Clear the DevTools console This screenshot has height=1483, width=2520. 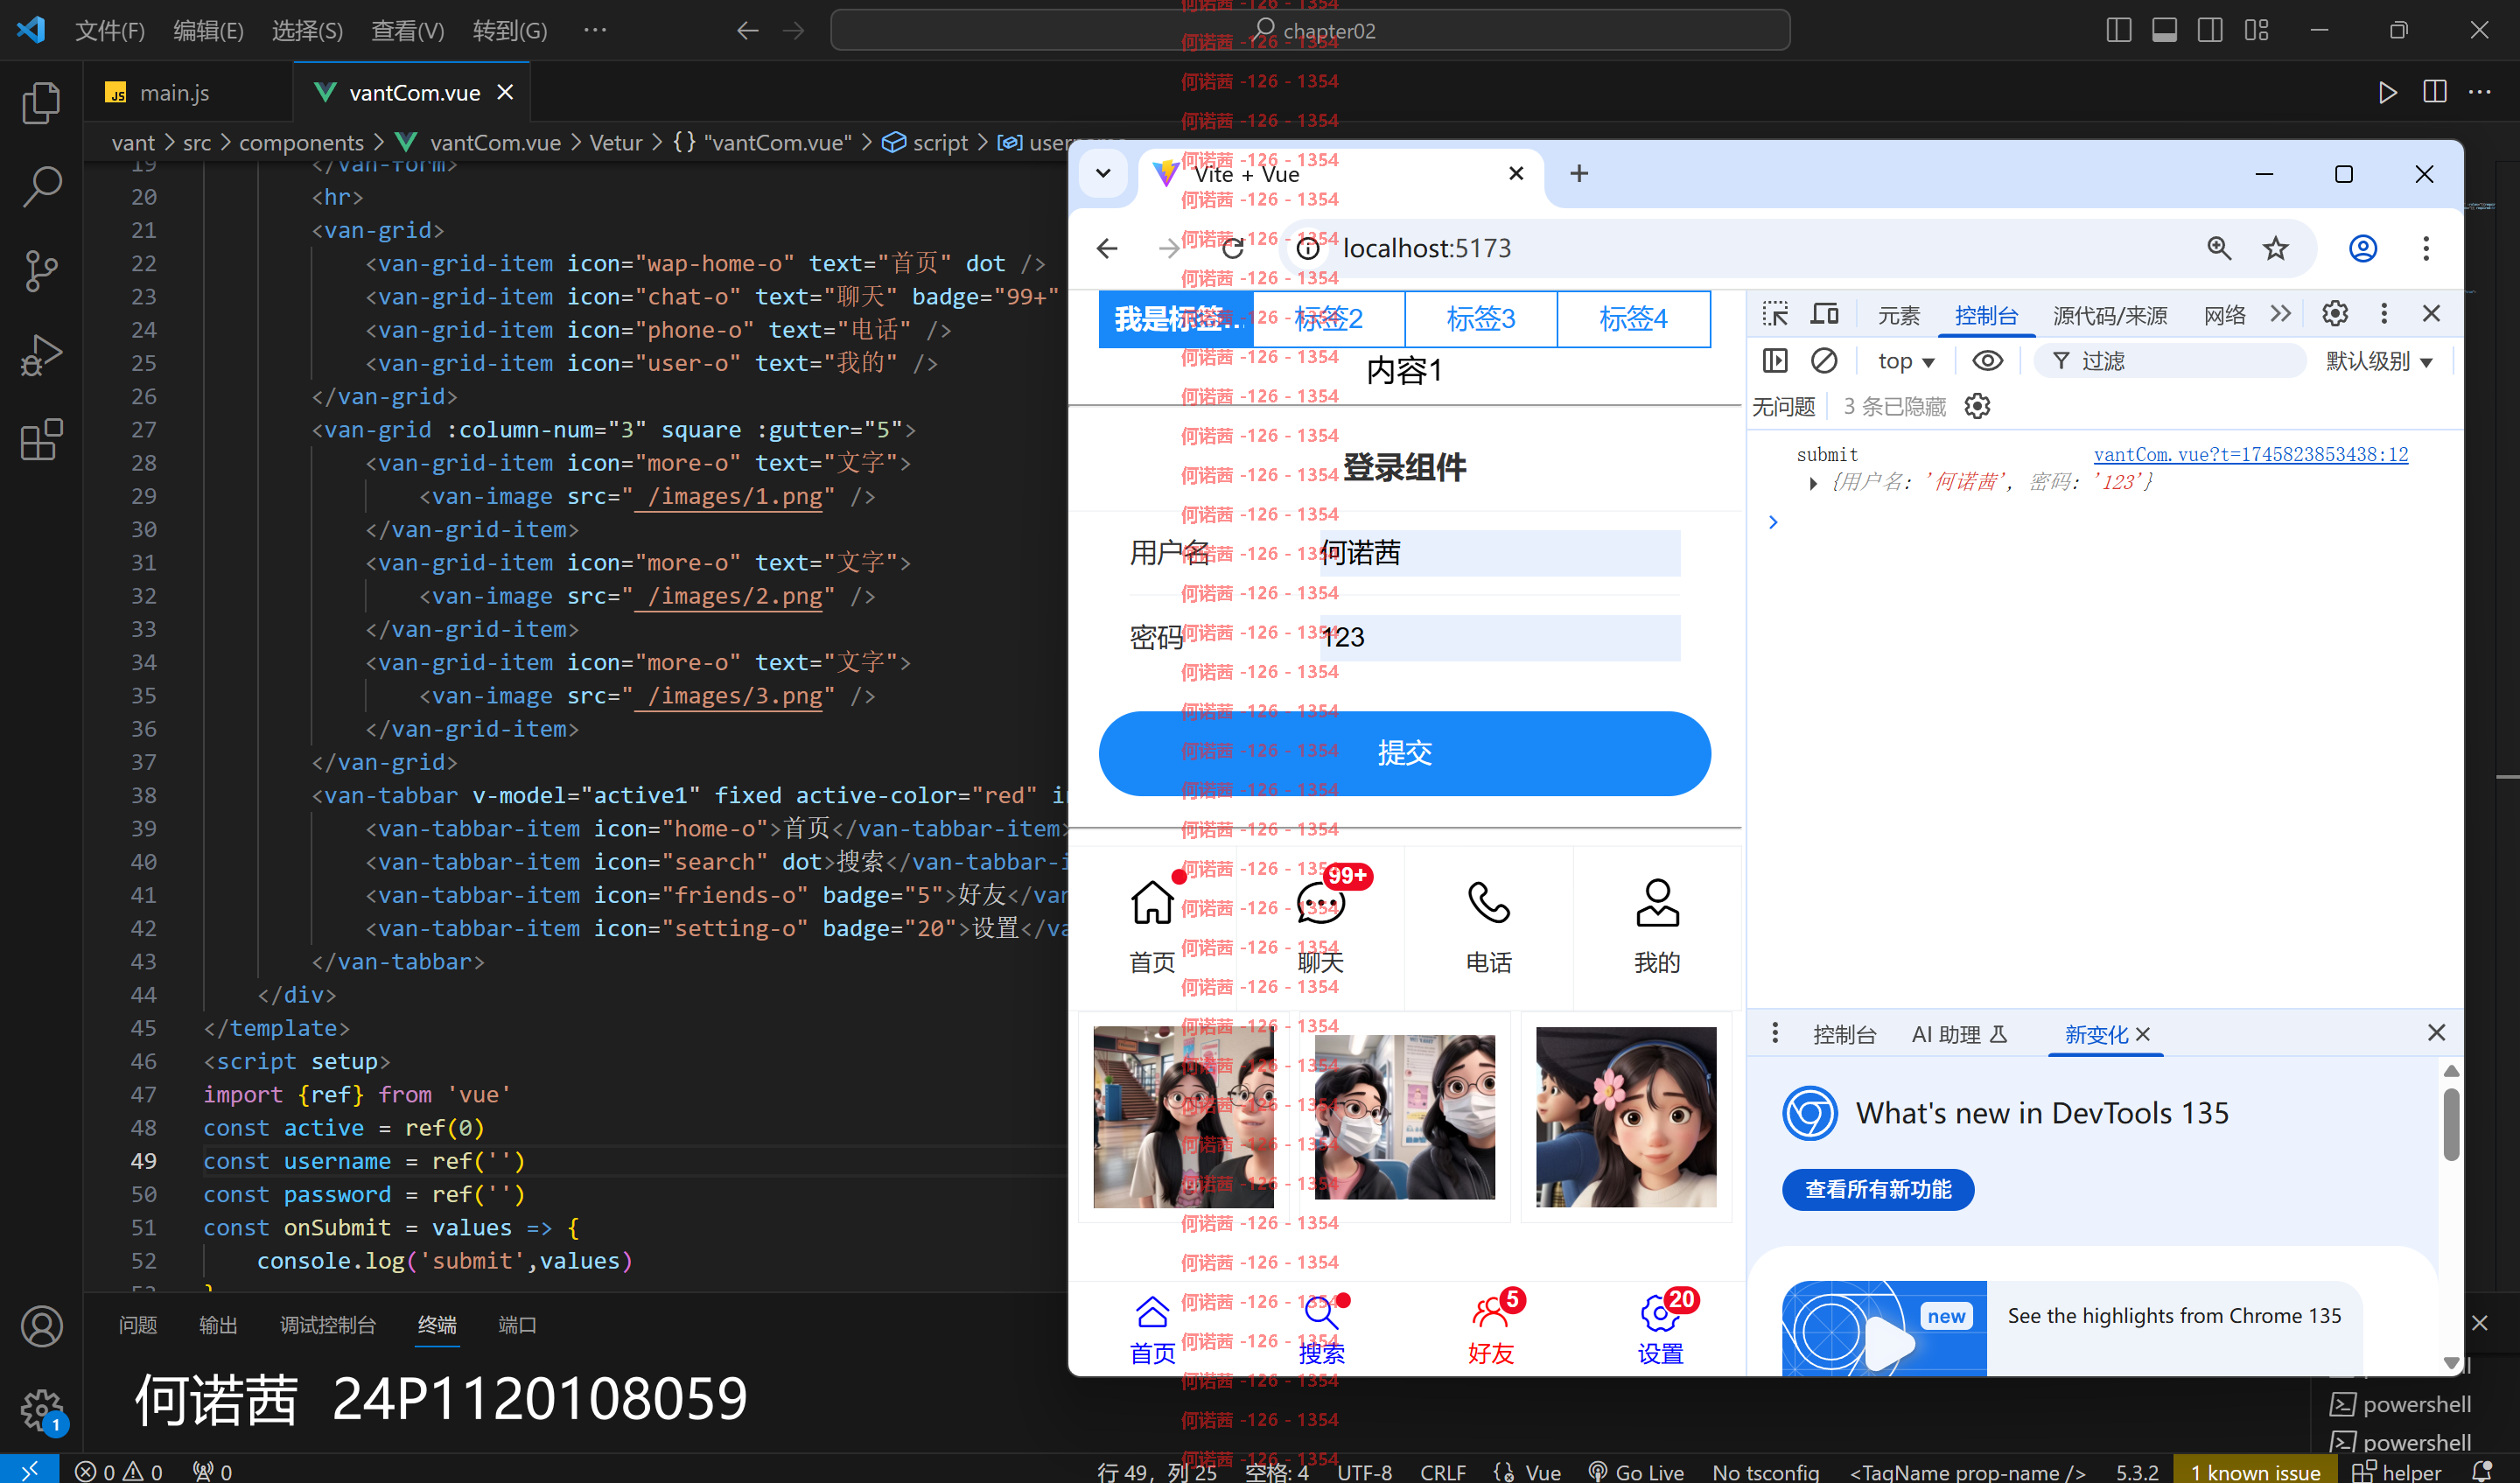[x=1824, y=361]
